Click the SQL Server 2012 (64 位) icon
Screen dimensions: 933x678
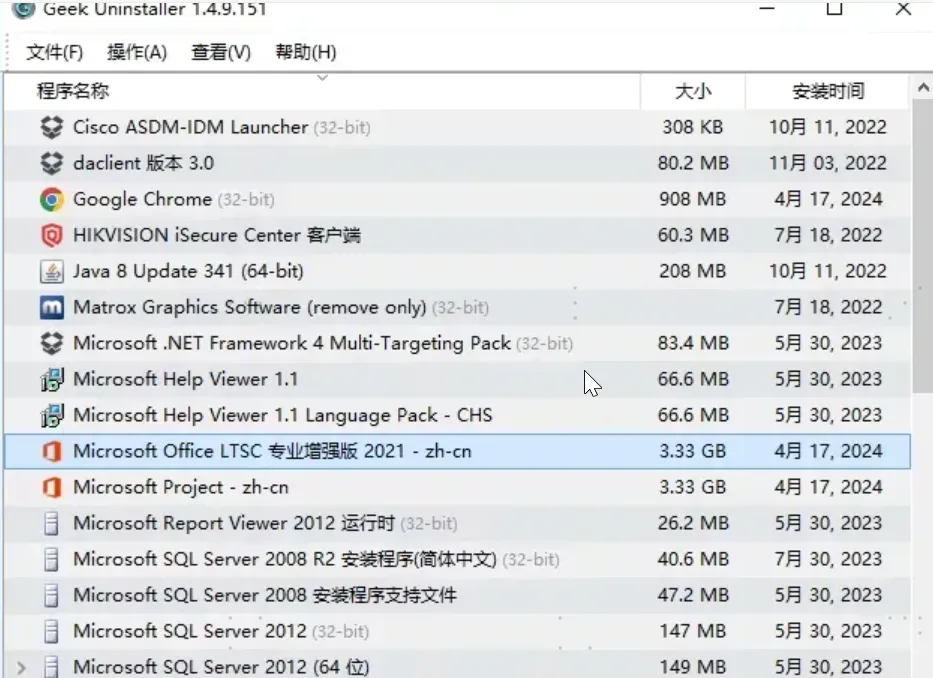click(x=52, y=667)
